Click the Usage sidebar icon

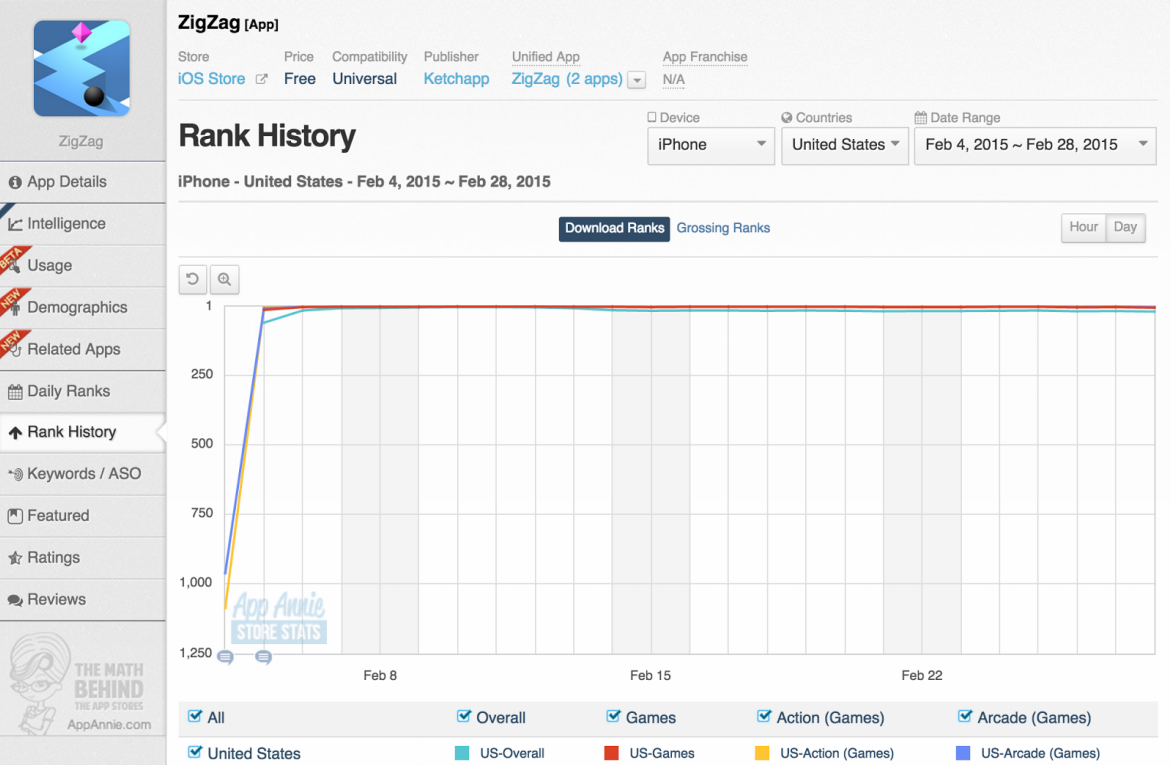point(15,266)
